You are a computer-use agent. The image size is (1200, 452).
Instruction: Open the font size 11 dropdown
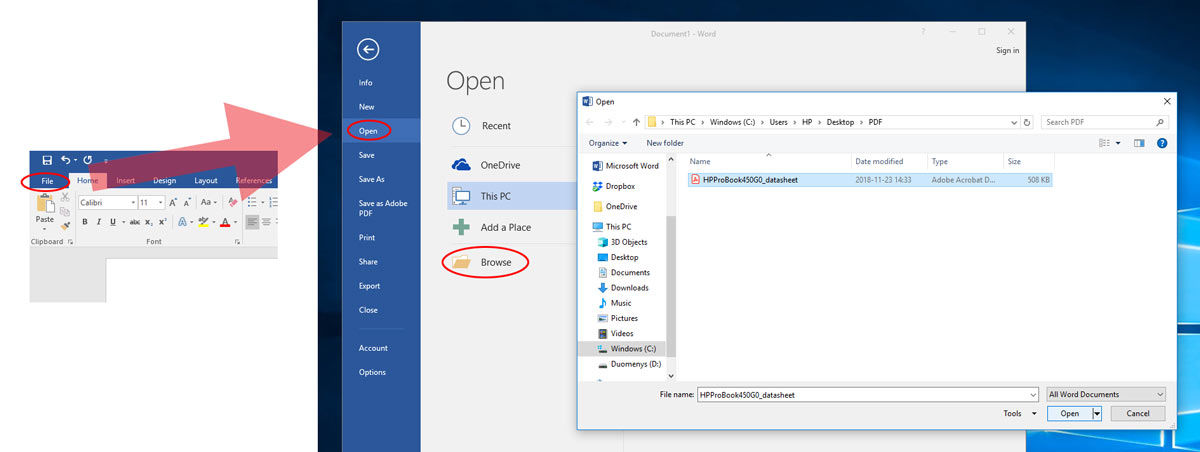[160, 202]
